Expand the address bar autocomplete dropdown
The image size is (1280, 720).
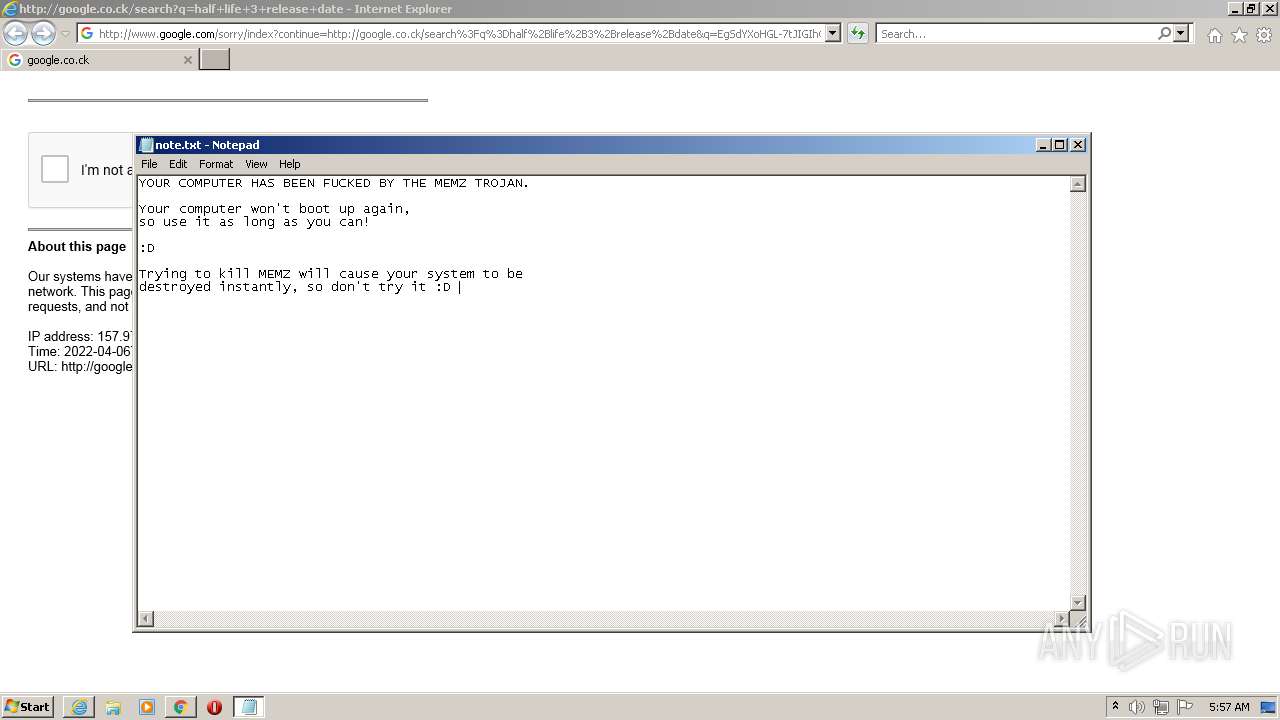[833, 34]
